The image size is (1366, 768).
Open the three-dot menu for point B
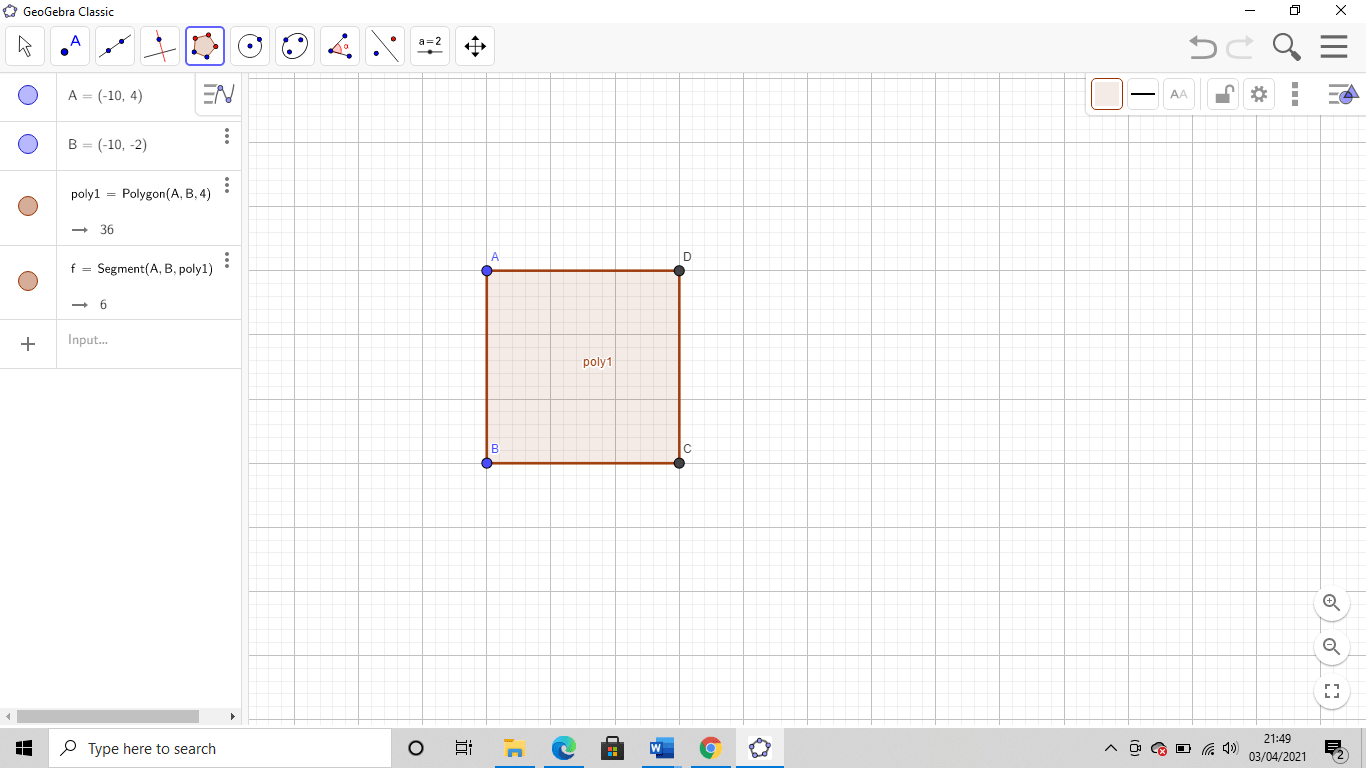(227, 137)
